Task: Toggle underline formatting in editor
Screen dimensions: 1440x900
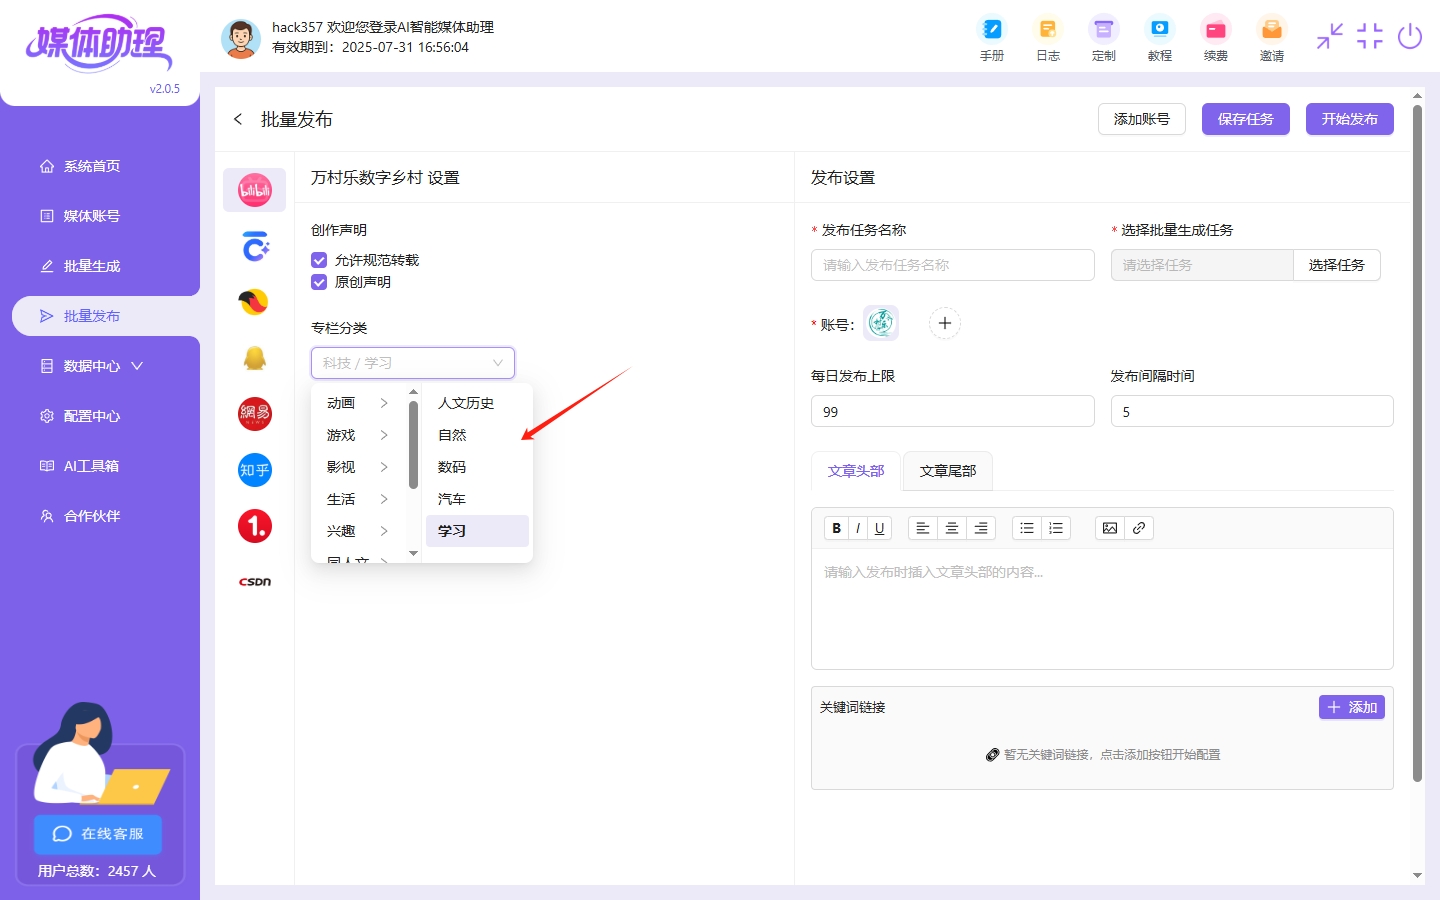Action: [x=879, y=528]
